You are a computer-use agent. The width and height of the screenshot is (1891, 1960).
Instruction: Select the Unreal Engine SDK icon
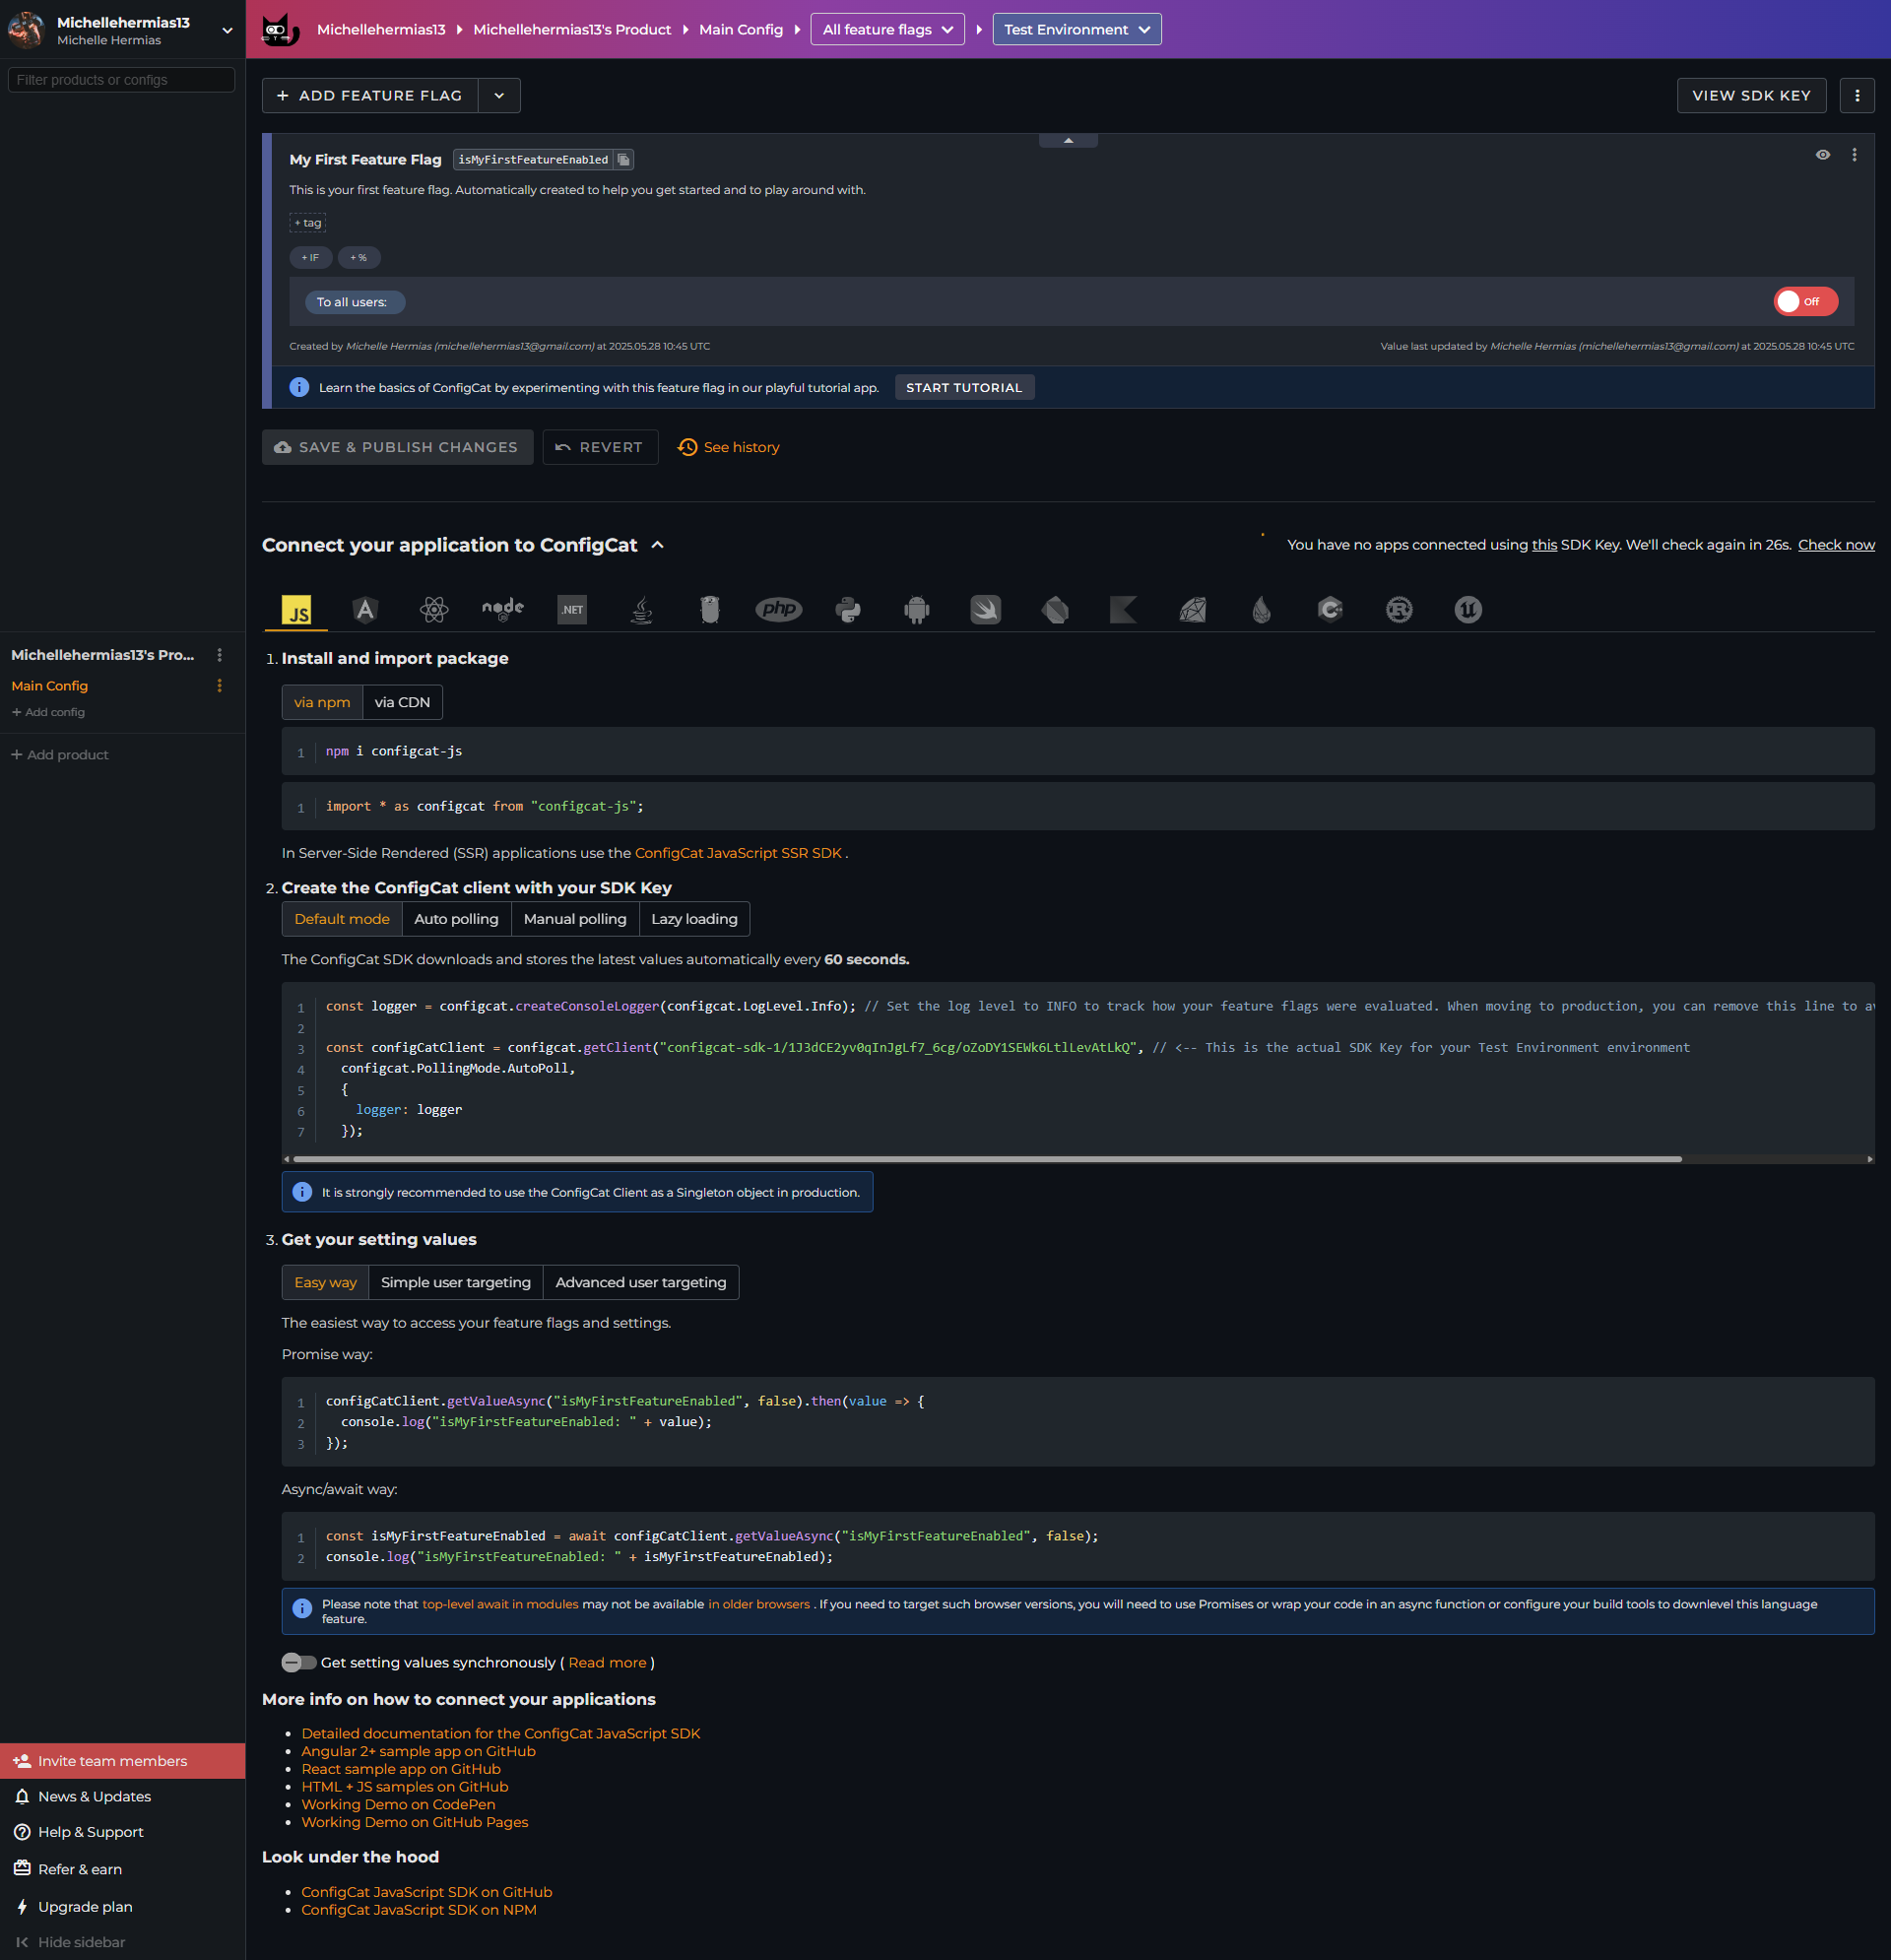[x=1468, y=609]
